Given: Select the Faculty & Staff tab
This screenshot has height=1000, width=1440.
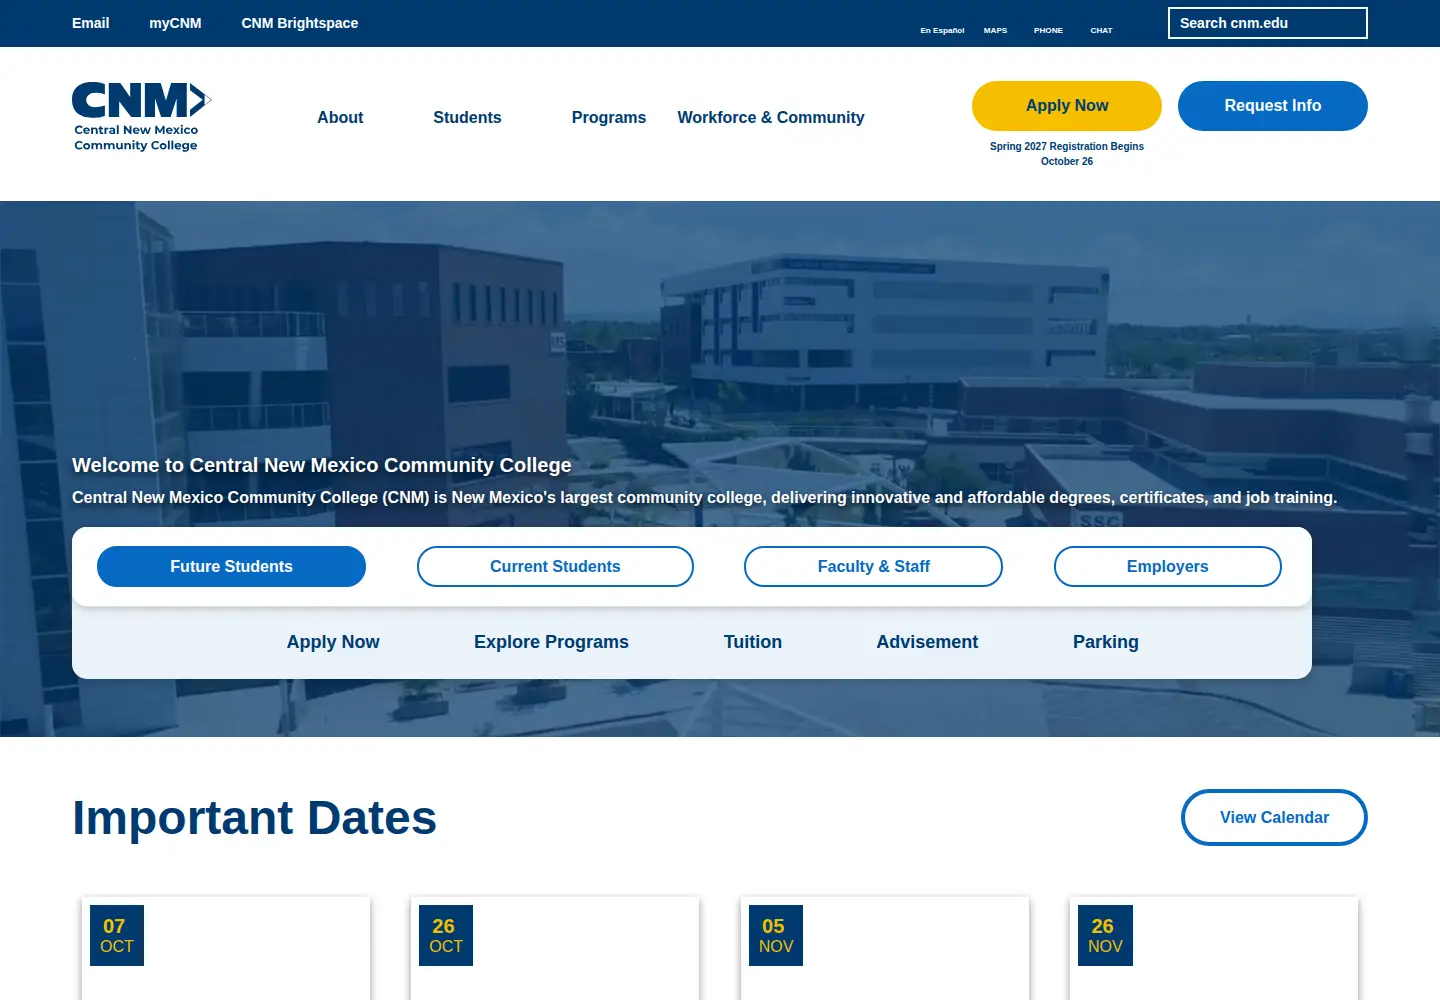Looking at the screenshot, I should coord(873,566).
